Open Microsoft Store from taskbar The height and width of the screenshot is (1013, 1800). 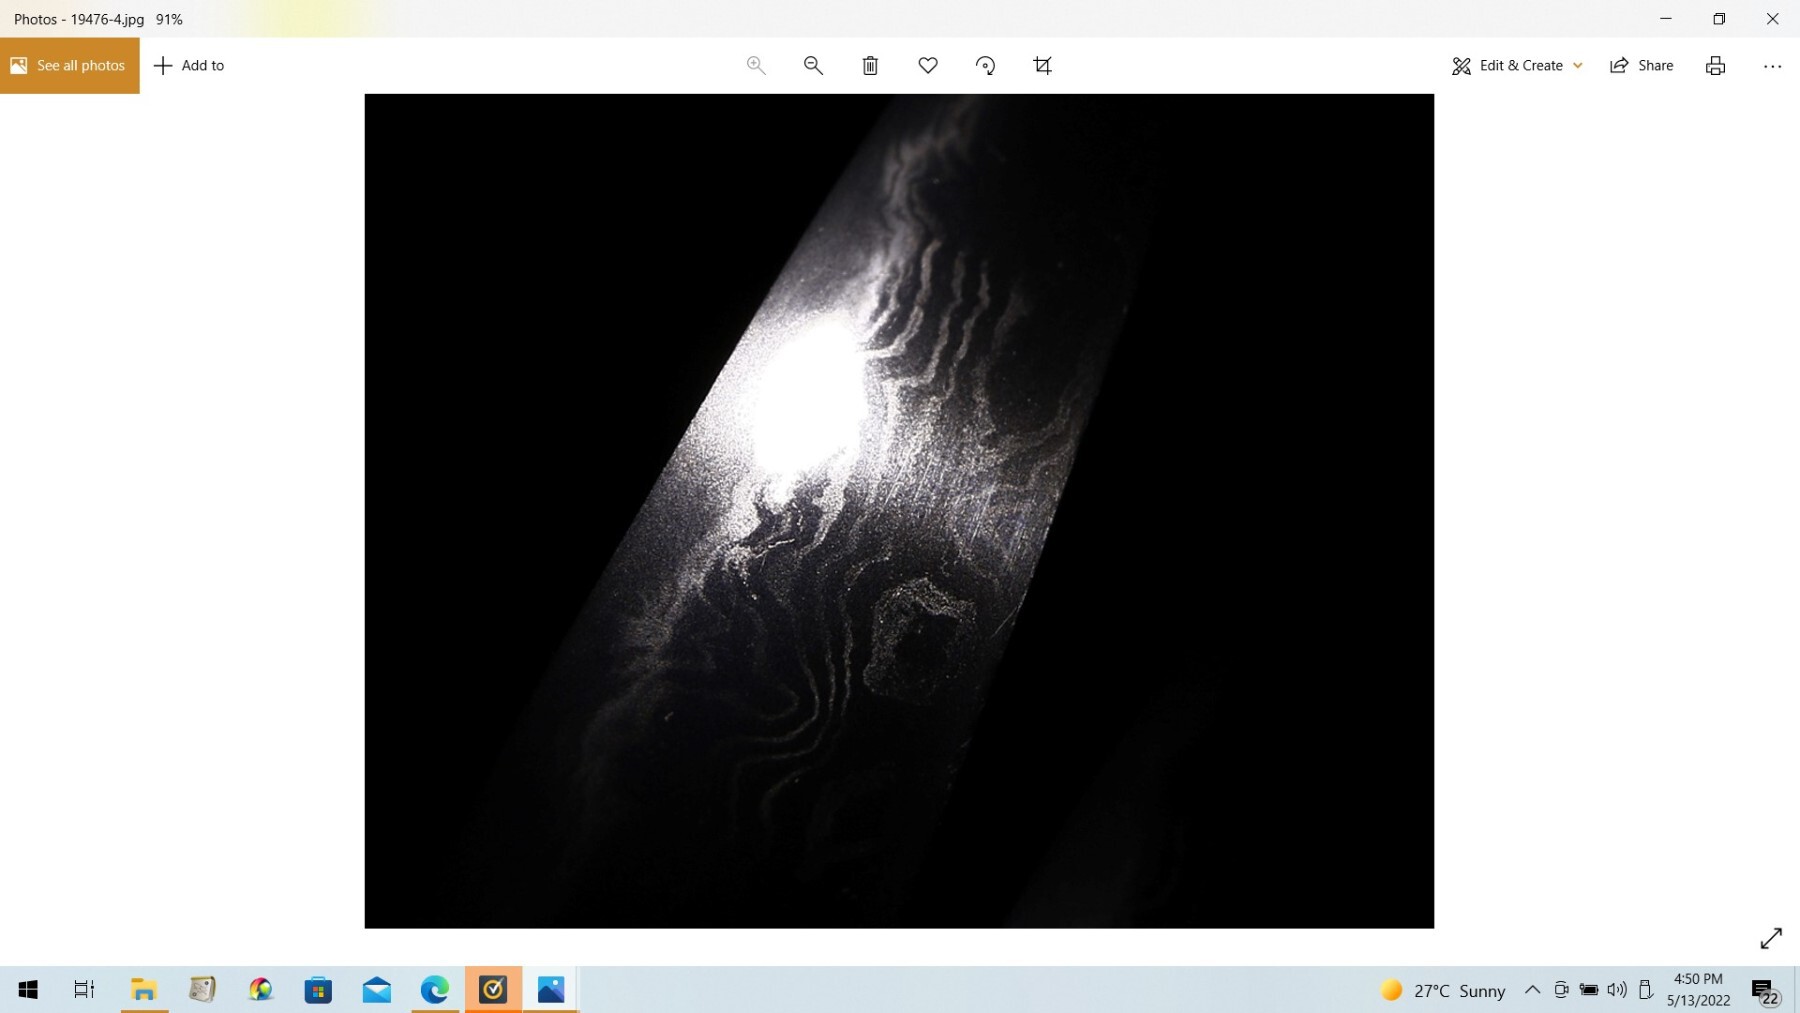pyautogui.click(x=318, y=989)
